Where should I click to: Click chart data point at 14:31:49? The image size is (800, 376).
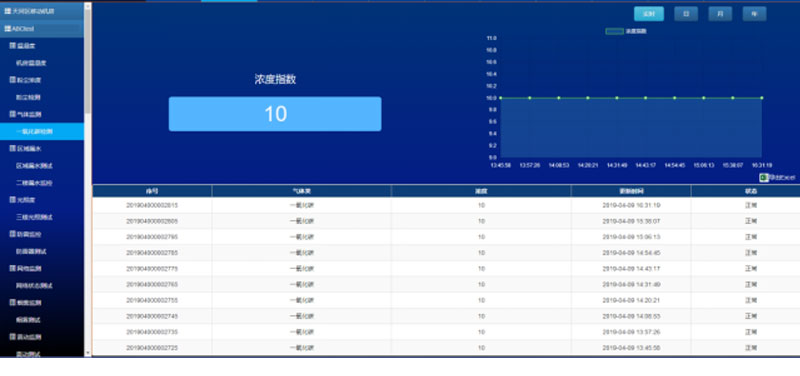617,97
